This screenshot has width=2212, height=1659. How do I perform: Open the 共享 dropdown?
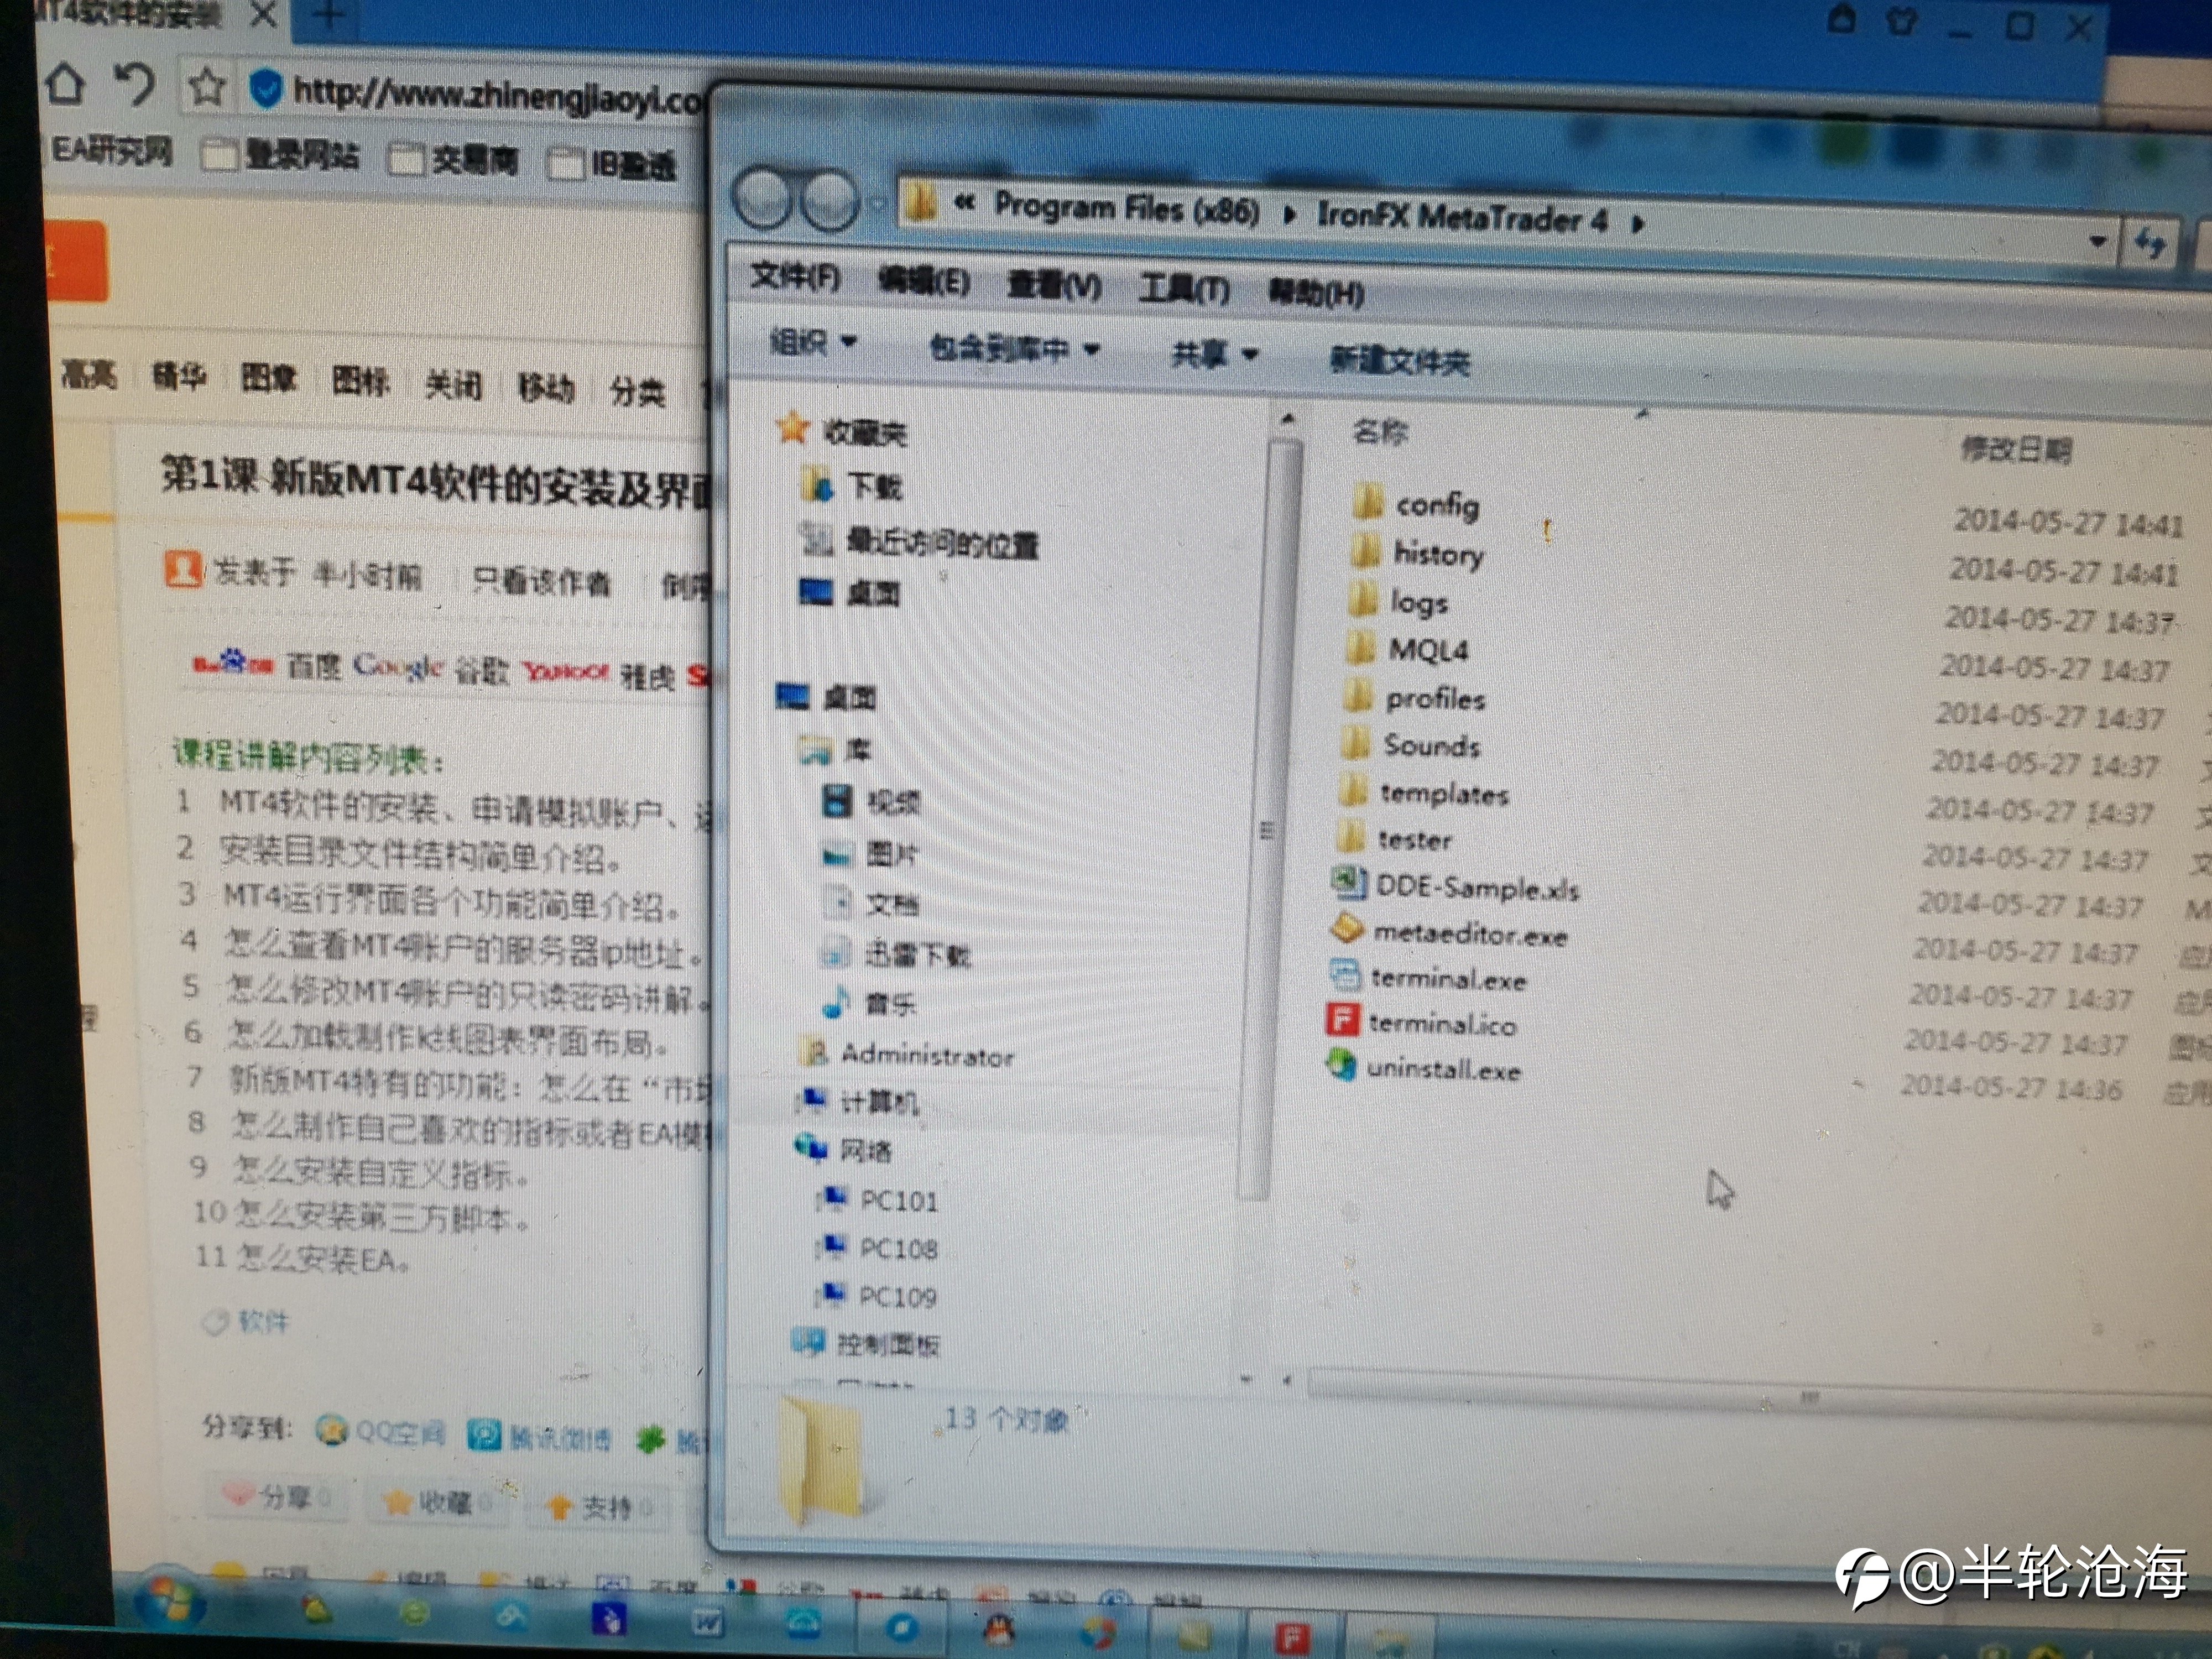1214,353
